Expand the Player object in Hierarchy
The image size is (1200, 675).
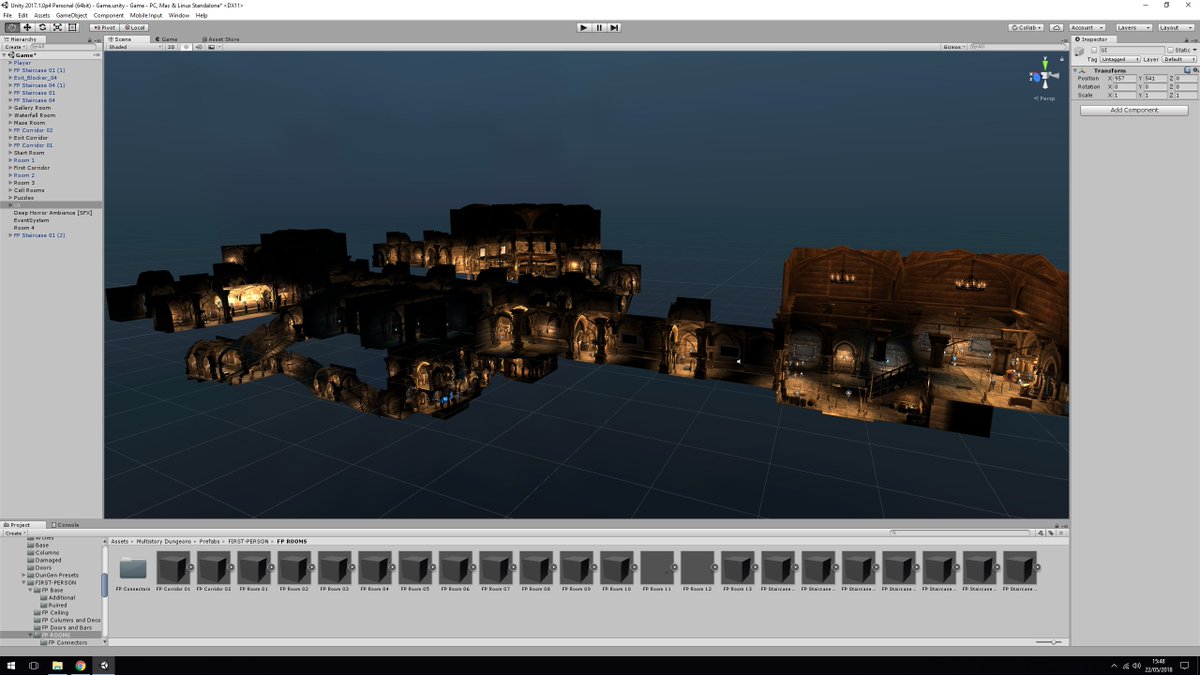click(10, 63)
